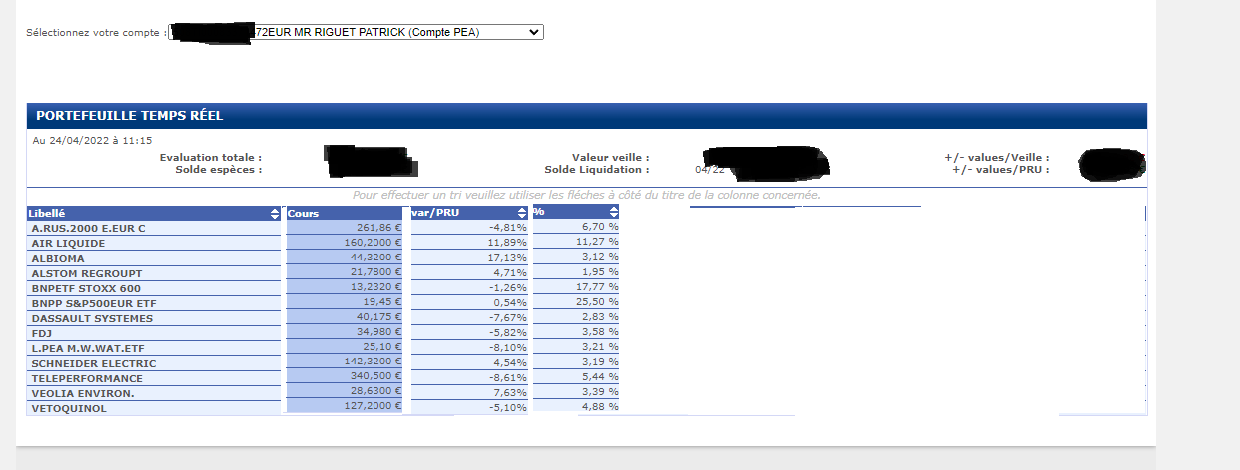The width and height of the screenshot is (1240, 470).
Task: Select the BNPETF STOXX 600 row label
Action: pyautogui.click(x=86, y=288)
